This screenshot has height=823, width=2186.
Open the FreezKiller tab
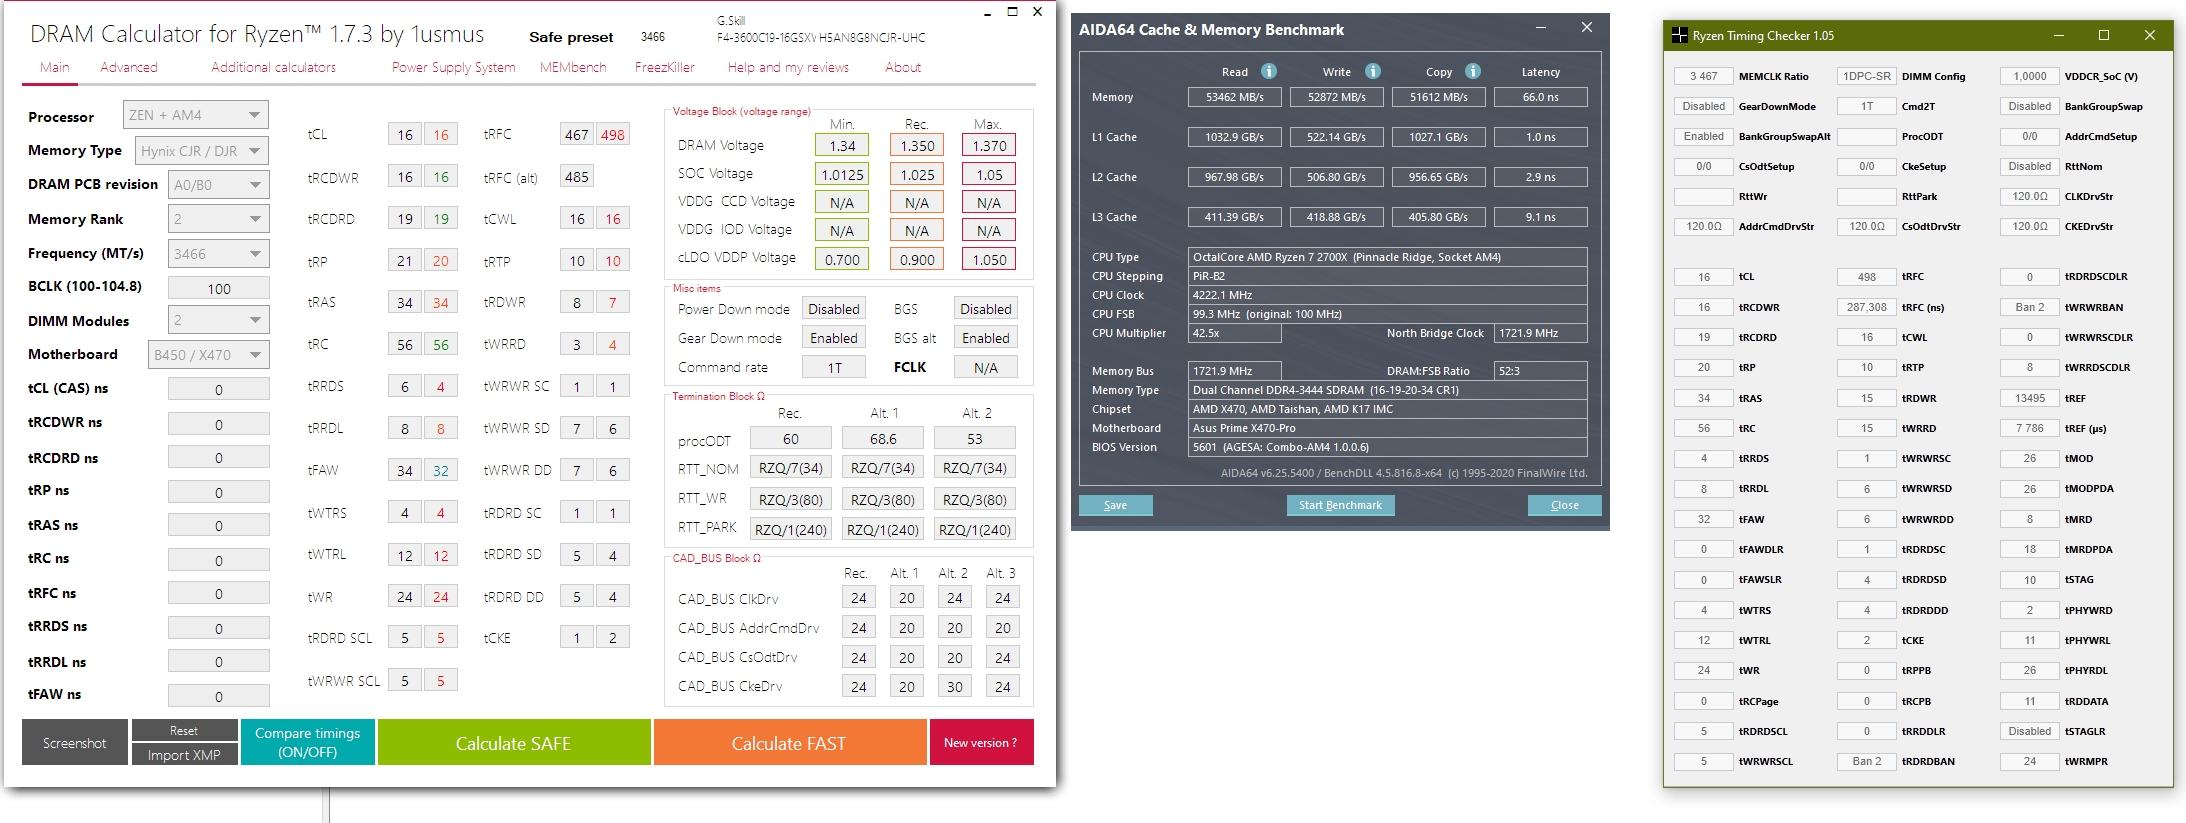point(665,67)
